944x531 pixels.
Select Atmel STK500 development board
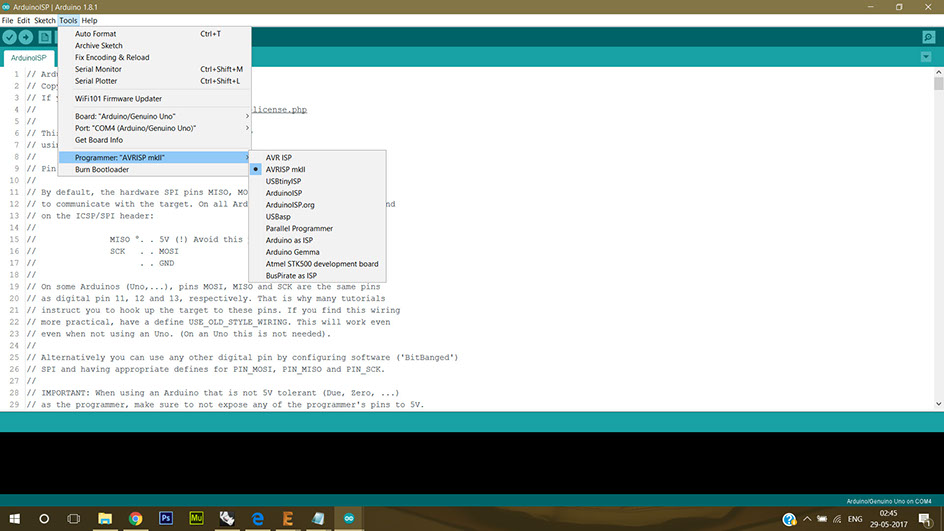(x=317, y=264)
